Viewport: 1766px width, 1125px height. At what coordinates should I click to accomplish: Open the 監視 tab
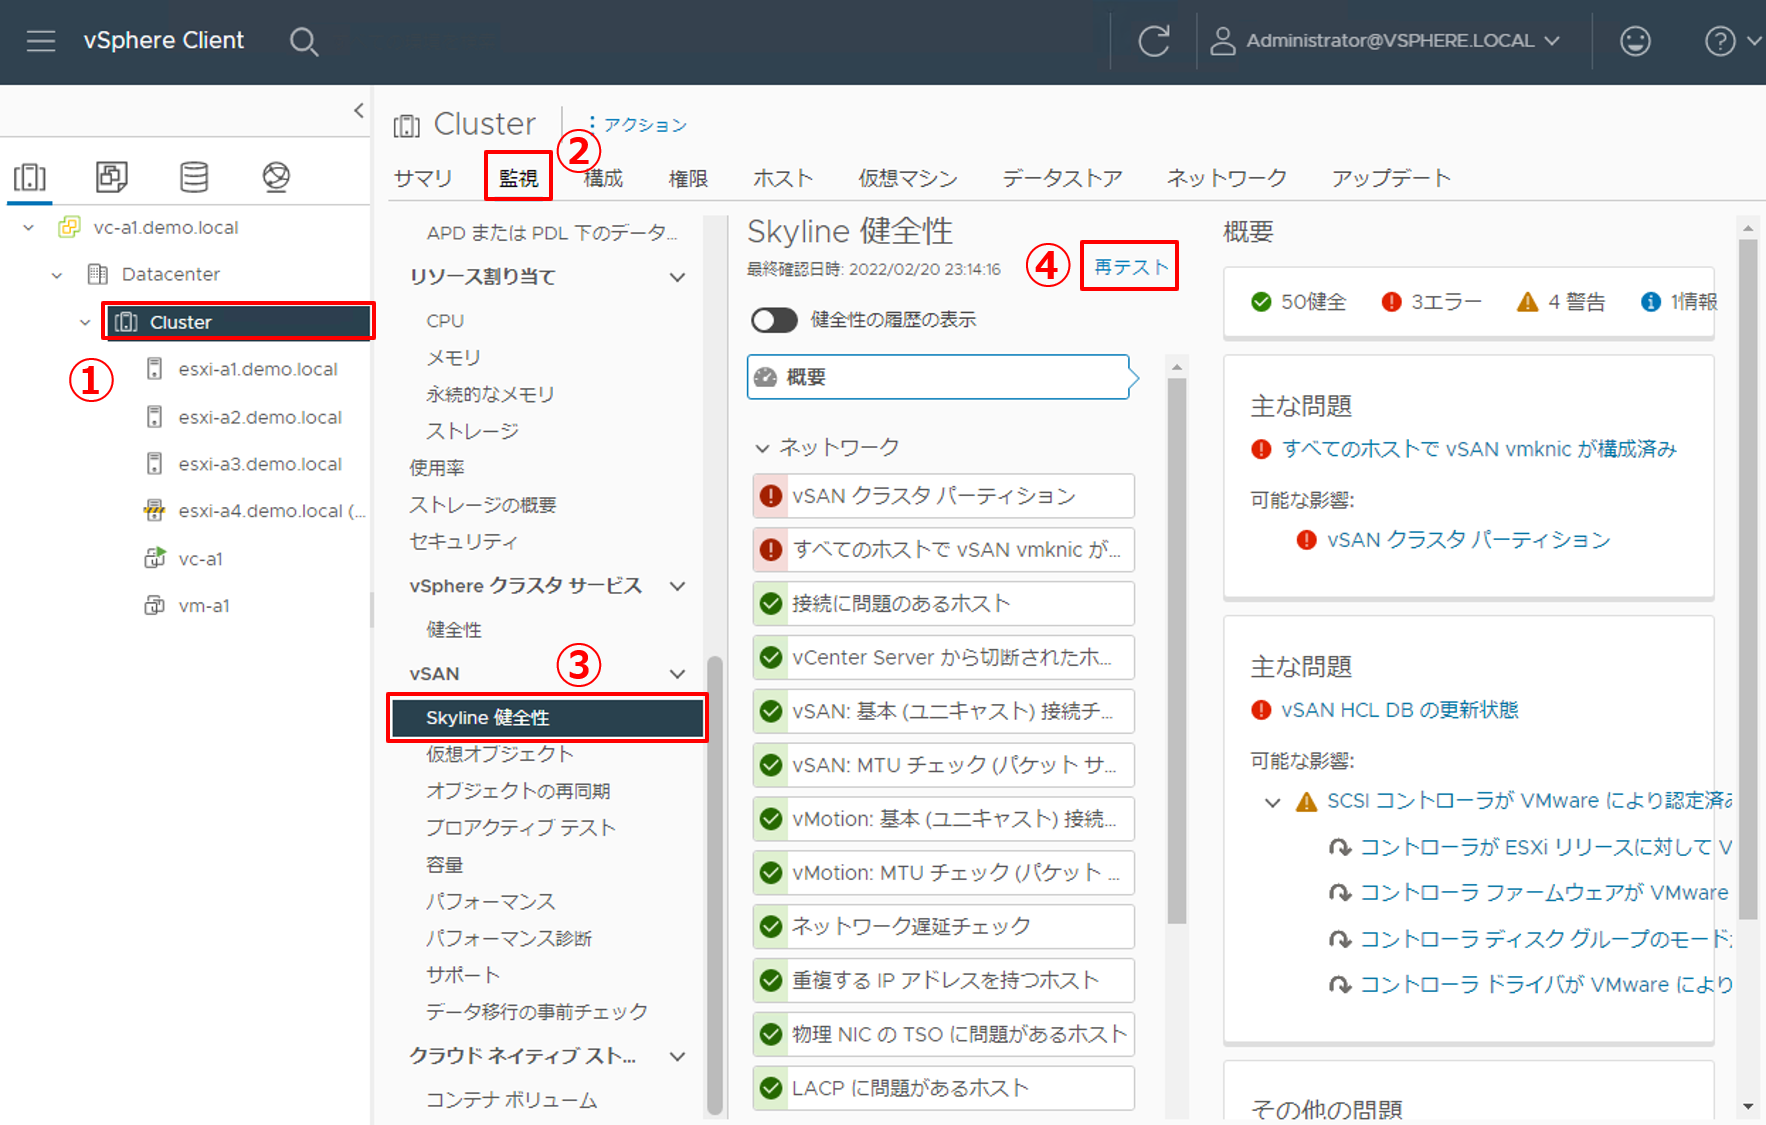click(x=518, y=178)
